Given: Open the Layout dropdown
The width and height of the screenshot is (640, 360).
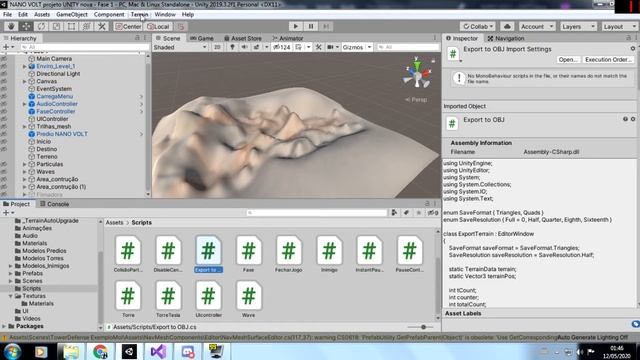Looking at the screenshot, I should pos(618,27).
